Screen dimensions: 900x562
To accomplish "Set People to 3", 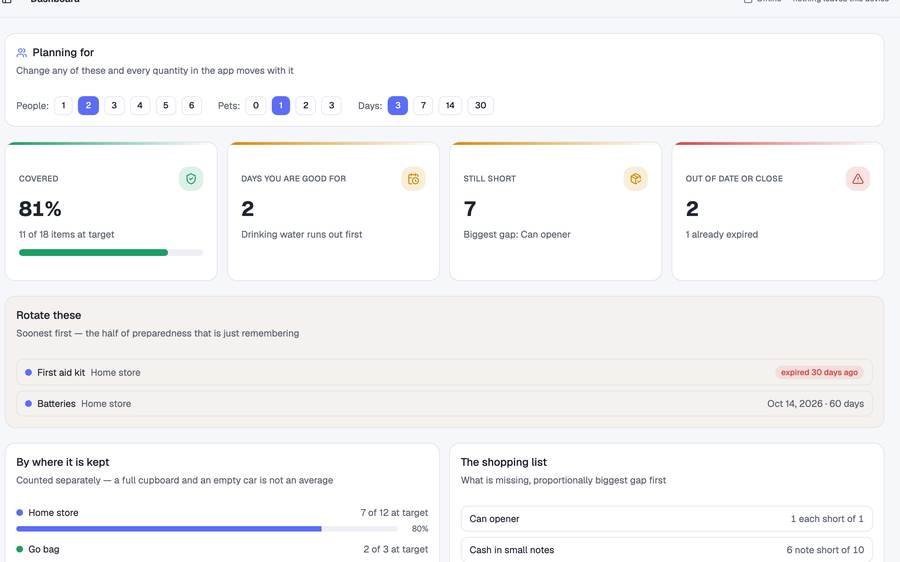I will [x=114, y=106].
